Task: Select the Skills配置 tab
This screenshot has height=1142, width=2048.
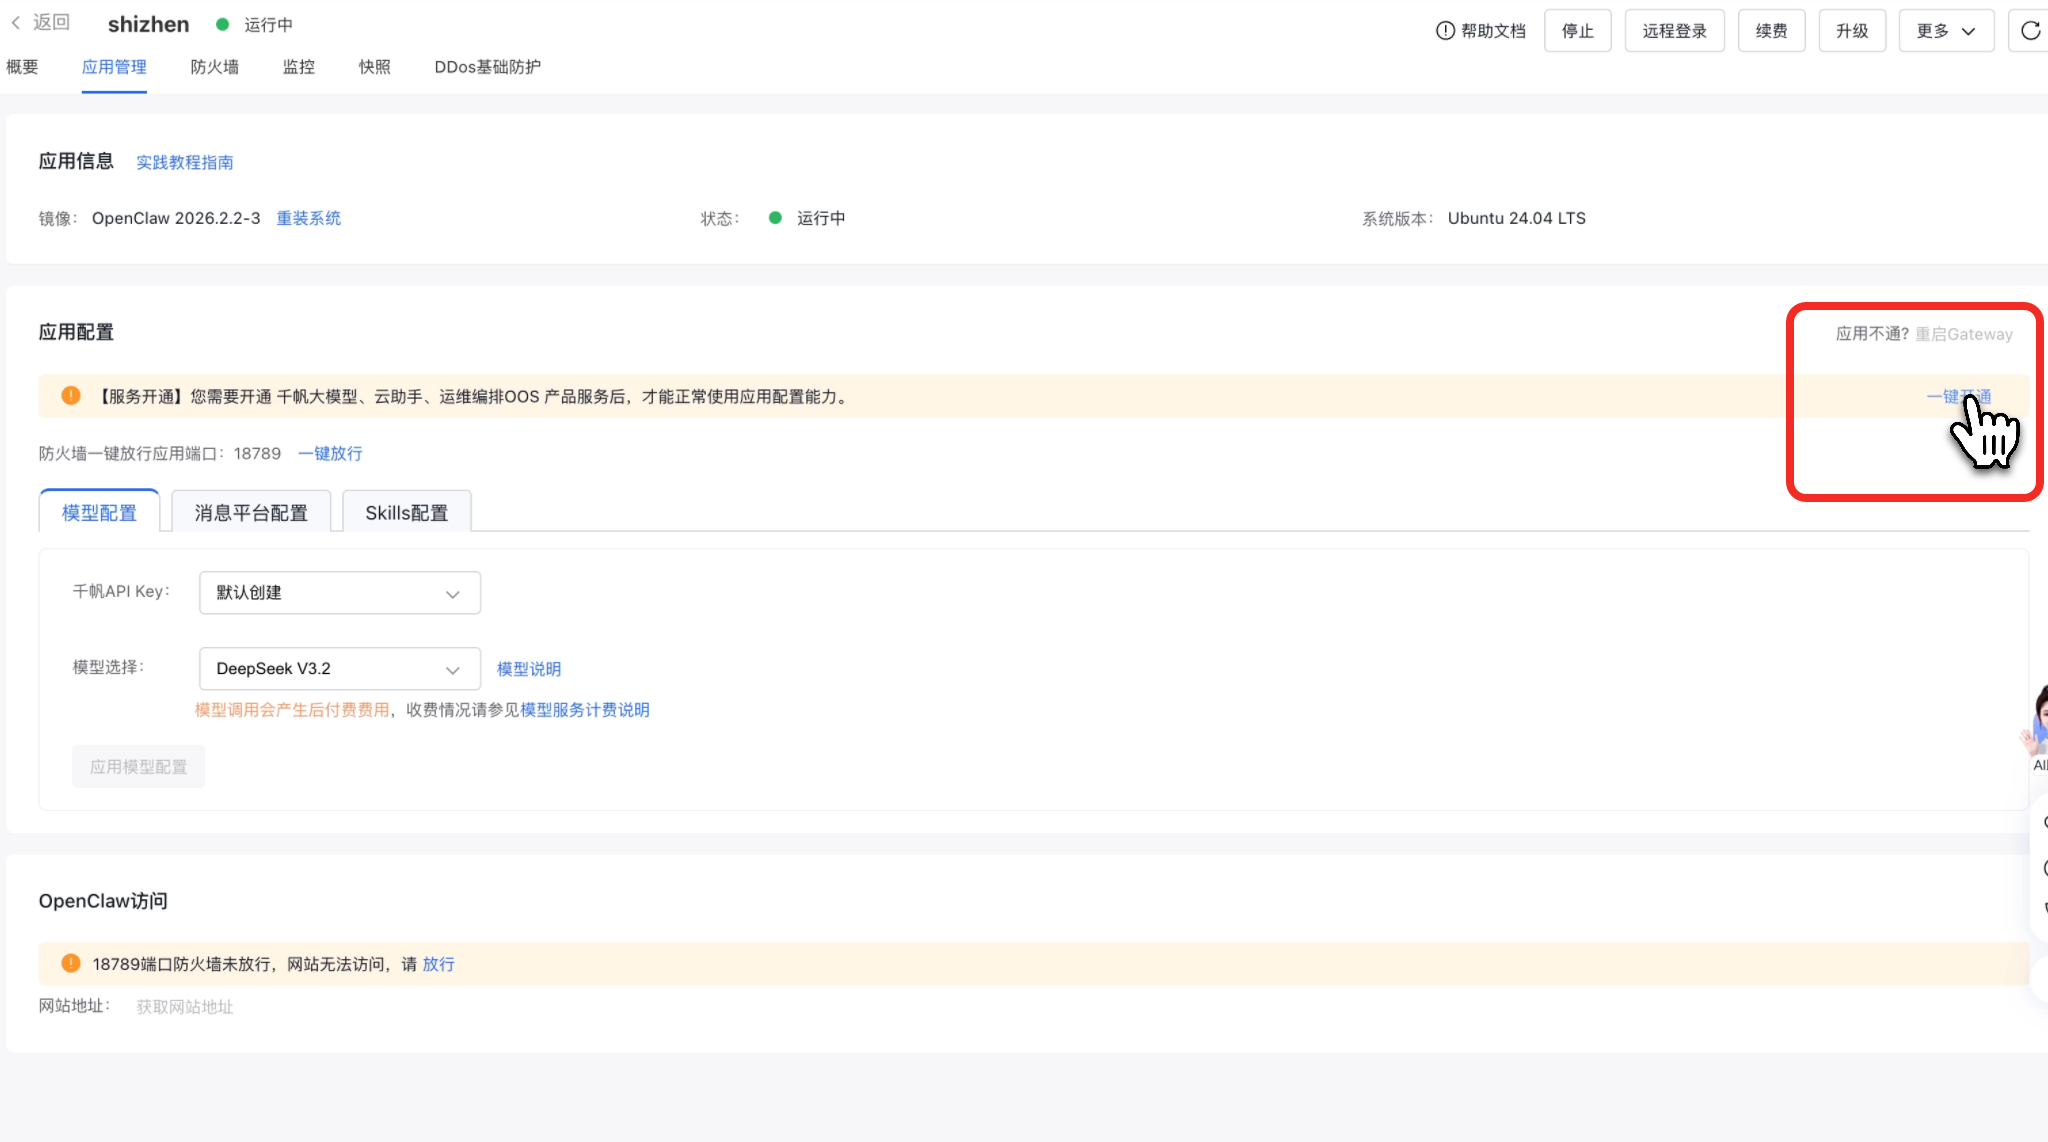Action: coord(406,513)
